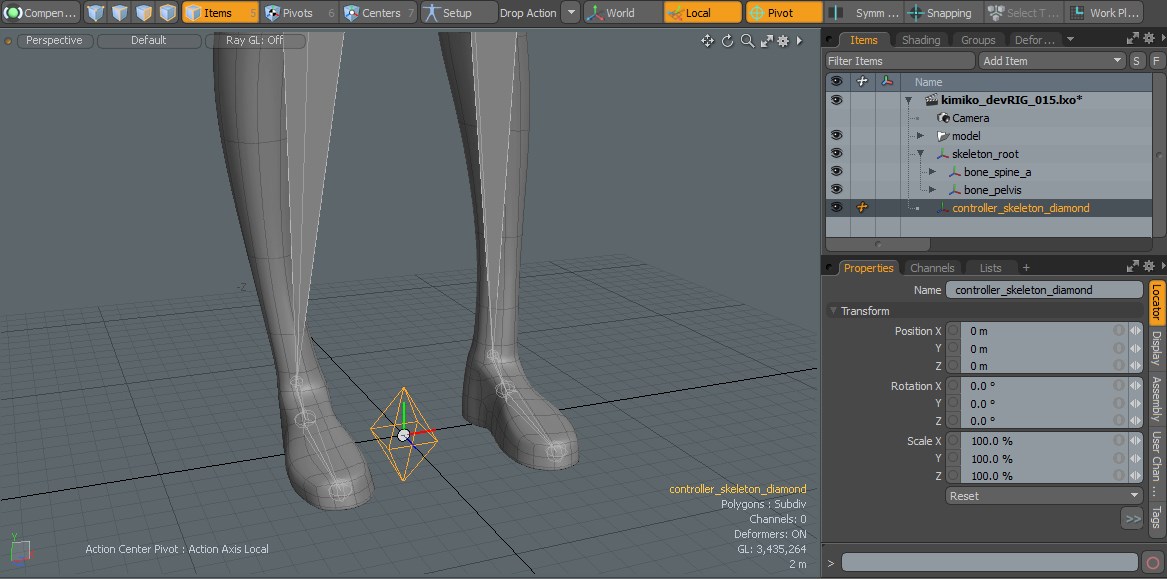The height and width of the screenshot is (579, 1167).
Task: Toggle visibility of kimiko_devRIG_015.lxo scene
Action: tap(837, 100)
